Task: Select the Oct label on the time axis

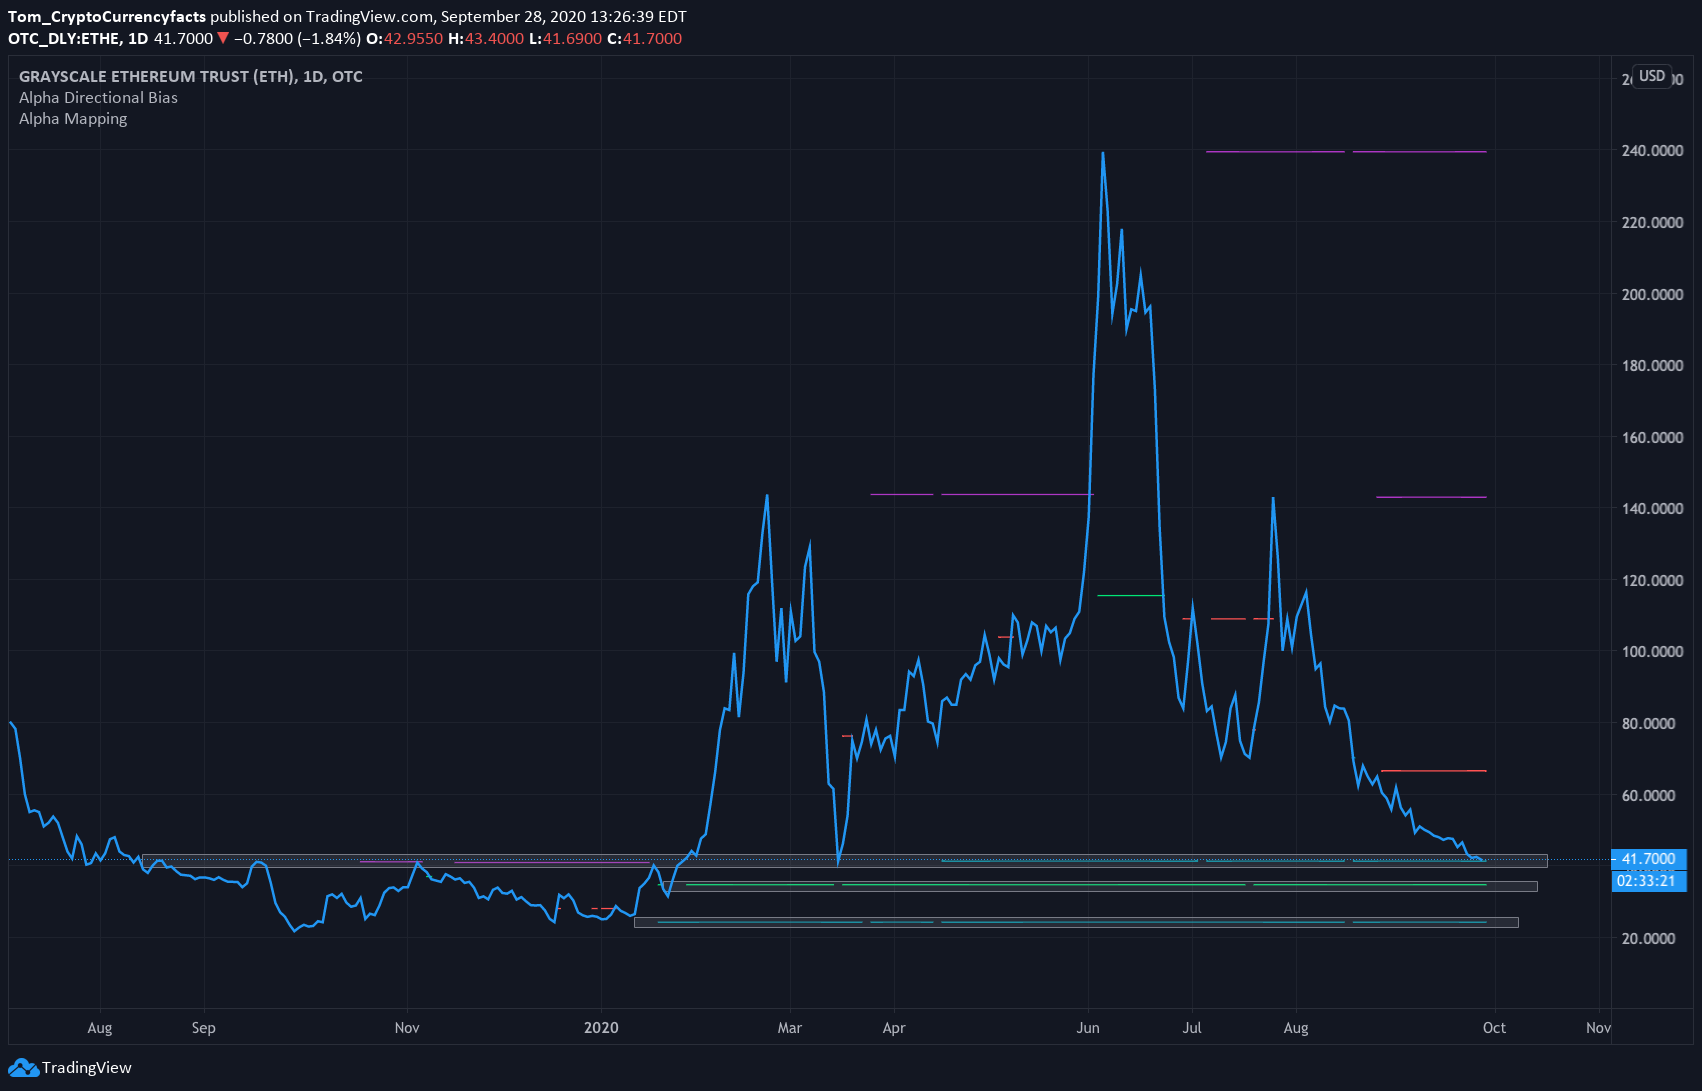Action: click(1494, 1027)
